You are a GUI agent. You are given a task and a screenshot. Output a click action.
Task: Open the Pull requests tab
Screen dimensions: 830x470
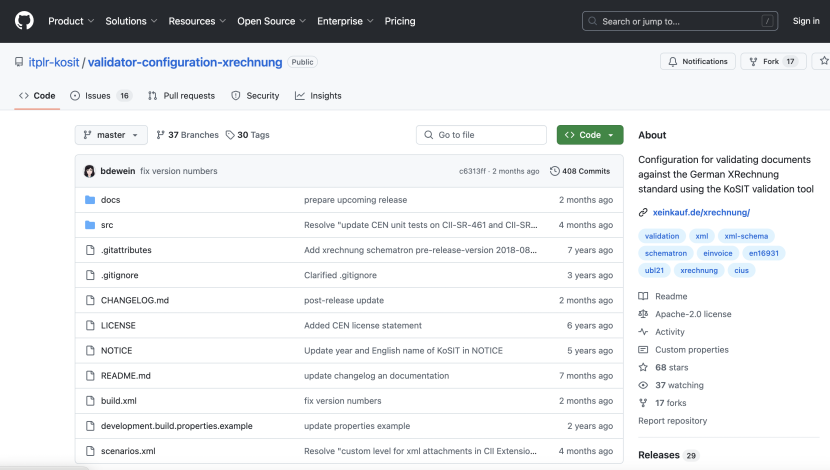point(182,96)
